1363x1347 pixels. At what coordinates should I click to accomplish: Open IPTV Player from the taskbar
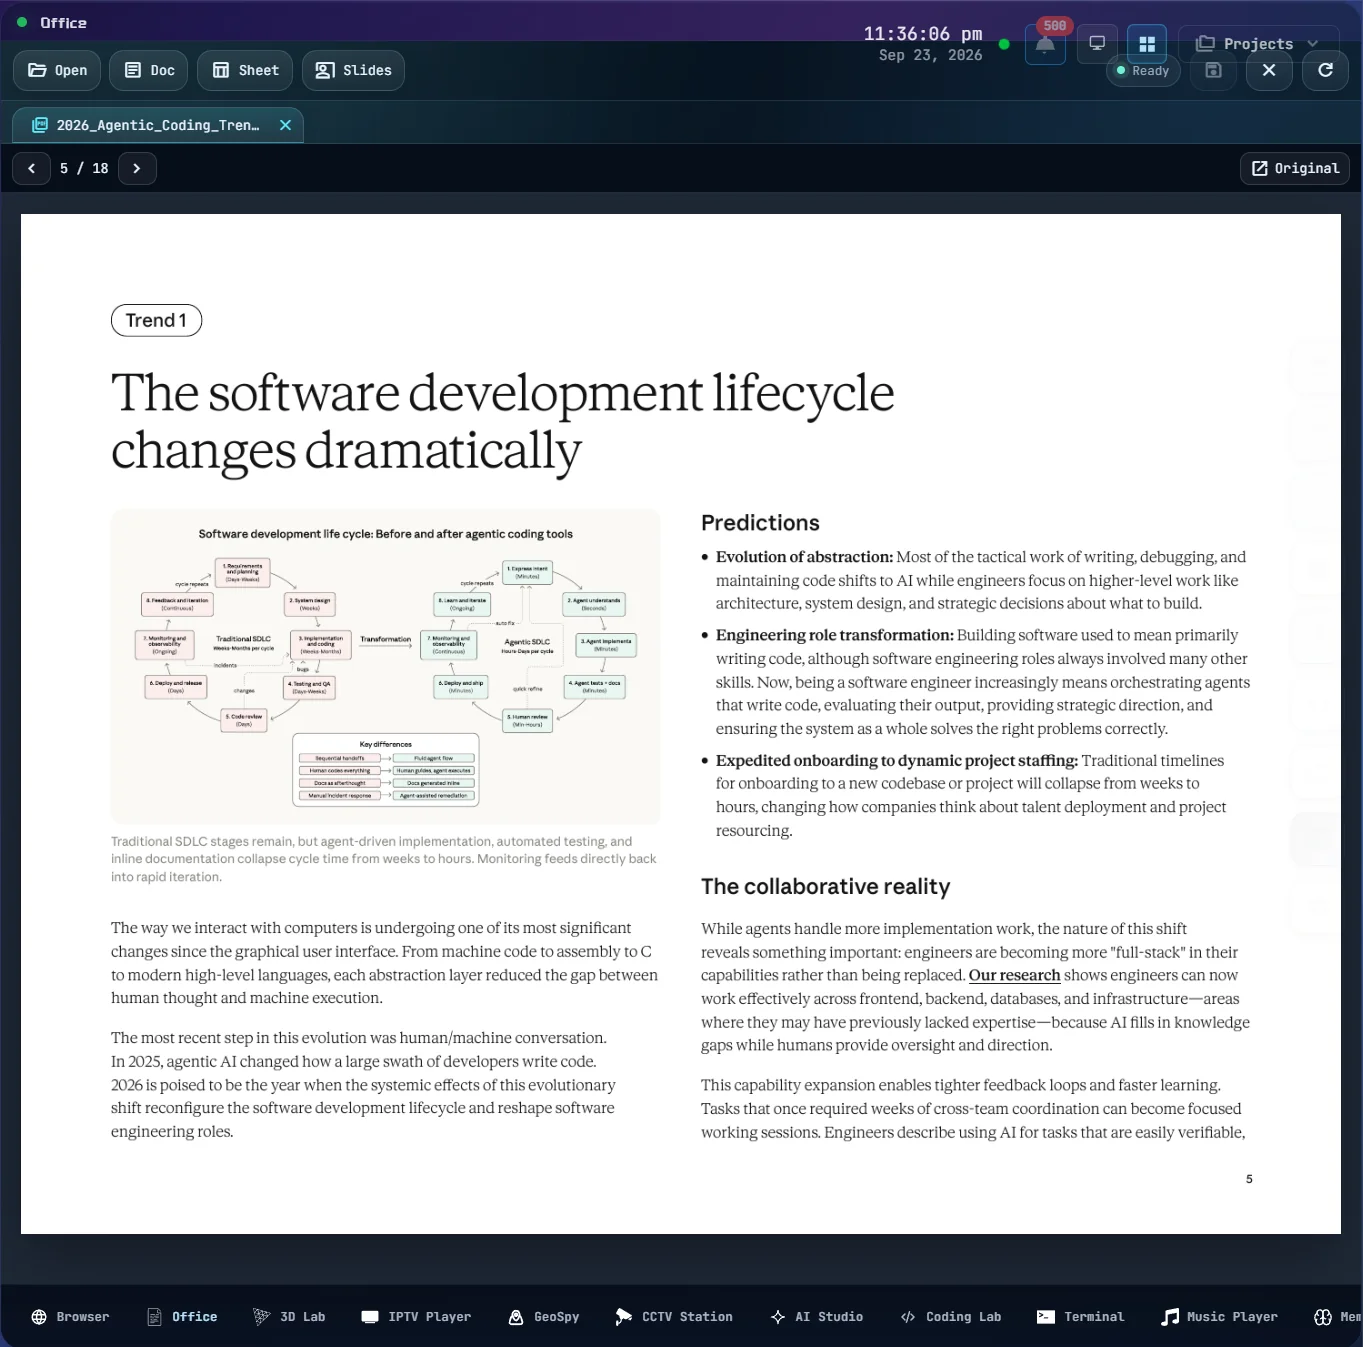click(x=416, y=1317)
